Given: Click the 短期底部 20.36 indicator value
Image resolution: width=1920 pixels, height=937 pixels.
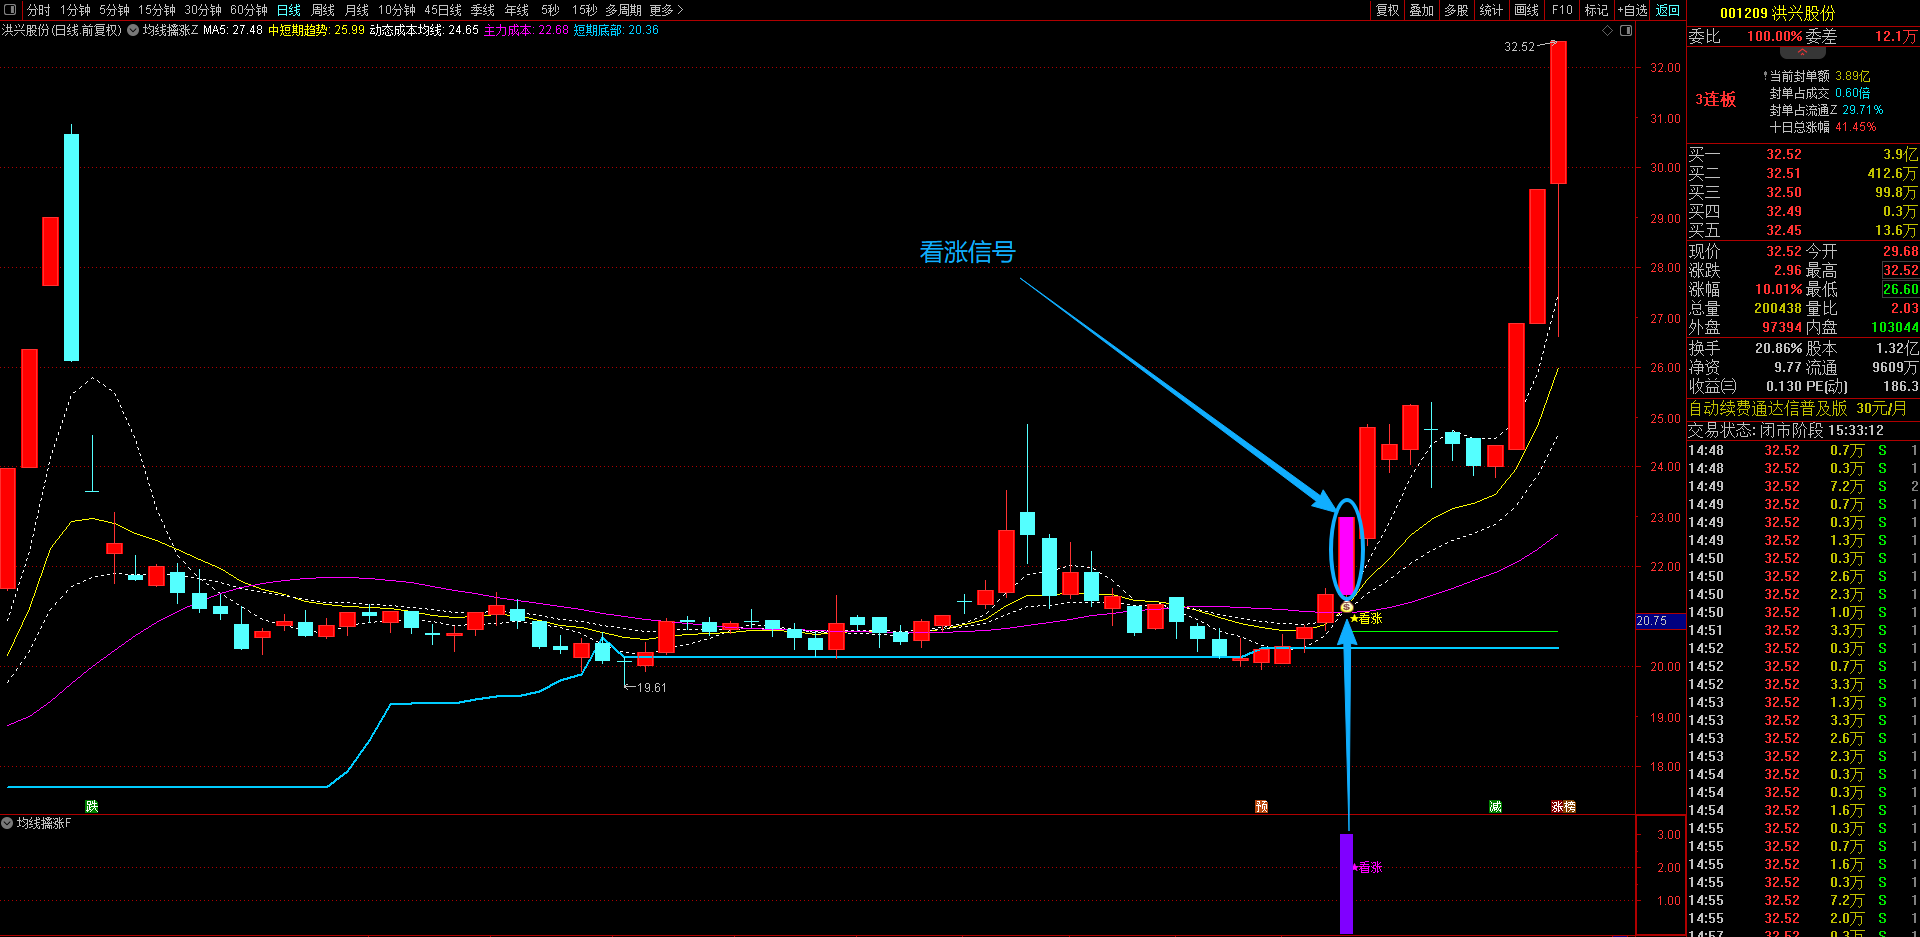Looking at the screenshot, I should coord(616,30).
